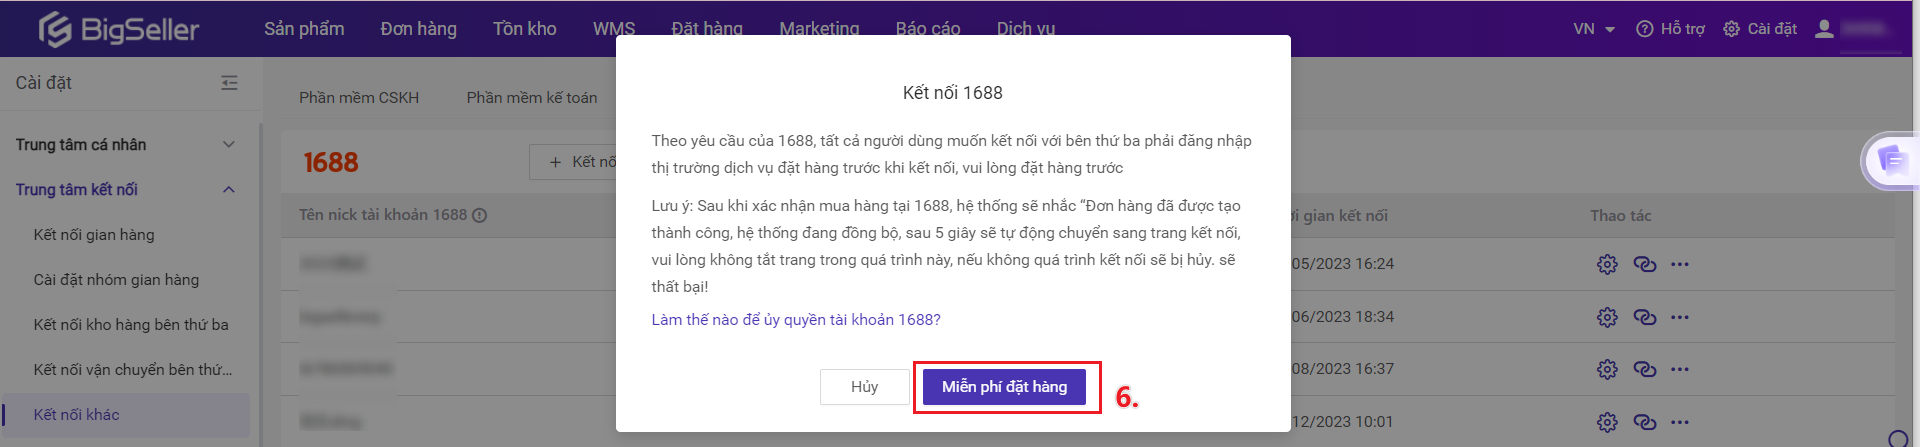Collapse the Cài đặt sidebar panel

pyautogui.click(x=229, y=83)
